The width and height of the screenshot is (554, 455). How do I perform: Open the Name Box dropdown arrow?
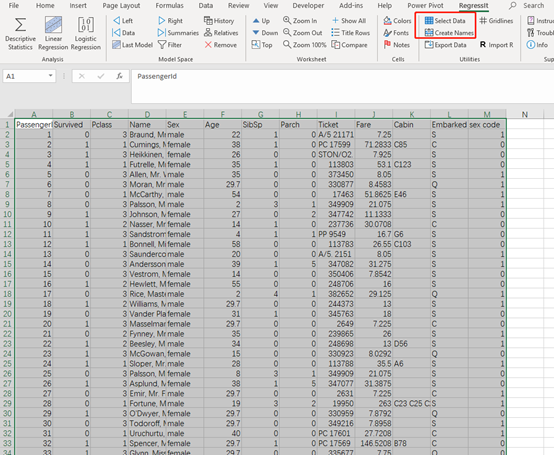pyautogui.click(x=51, y=76)
